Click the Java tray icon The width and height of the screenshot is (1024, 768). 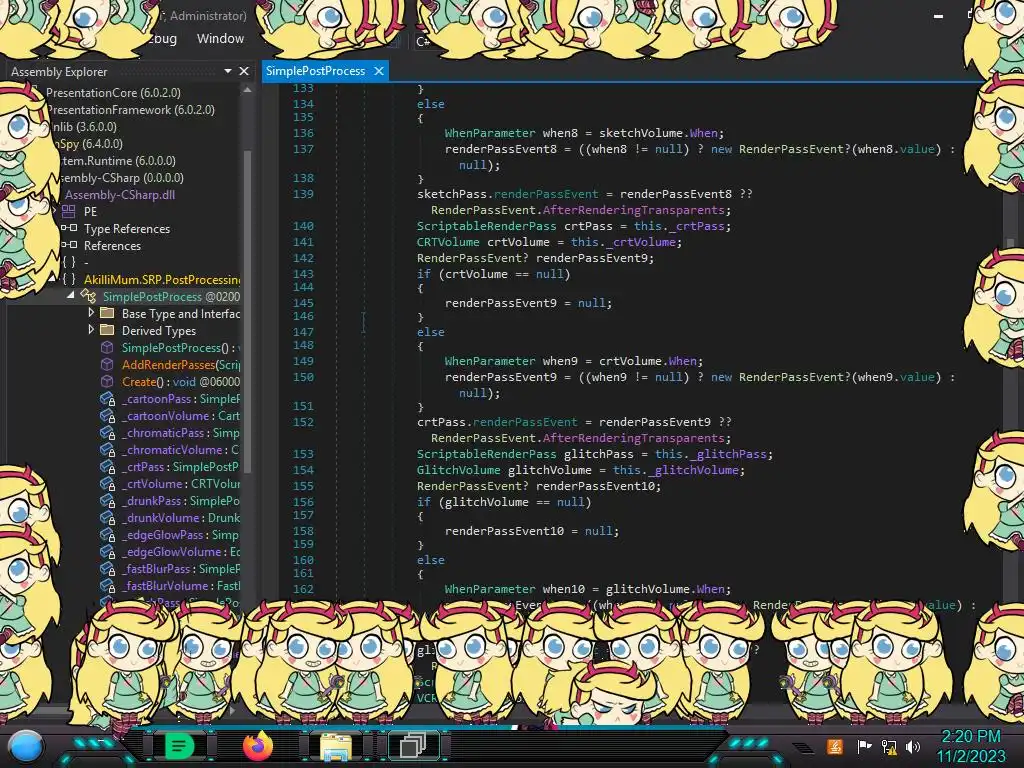pyautogui.click(x=835, y=746)
